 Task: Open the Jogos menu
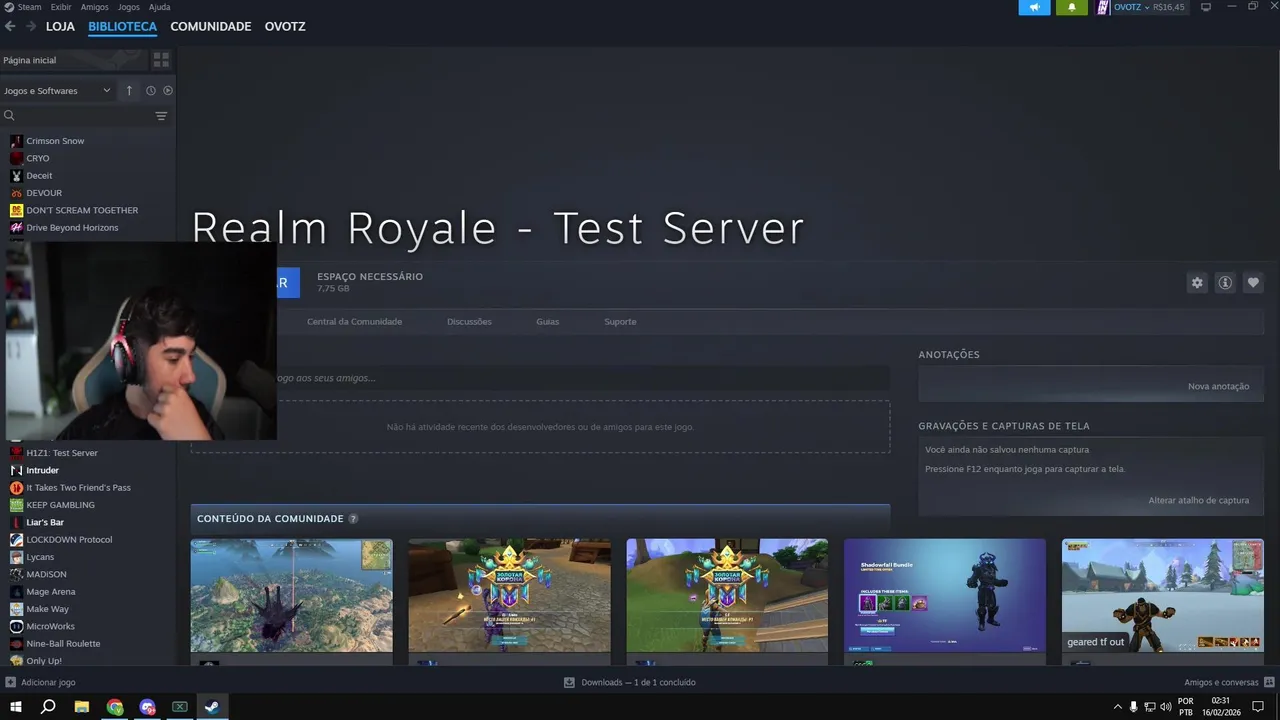(129, 7)
